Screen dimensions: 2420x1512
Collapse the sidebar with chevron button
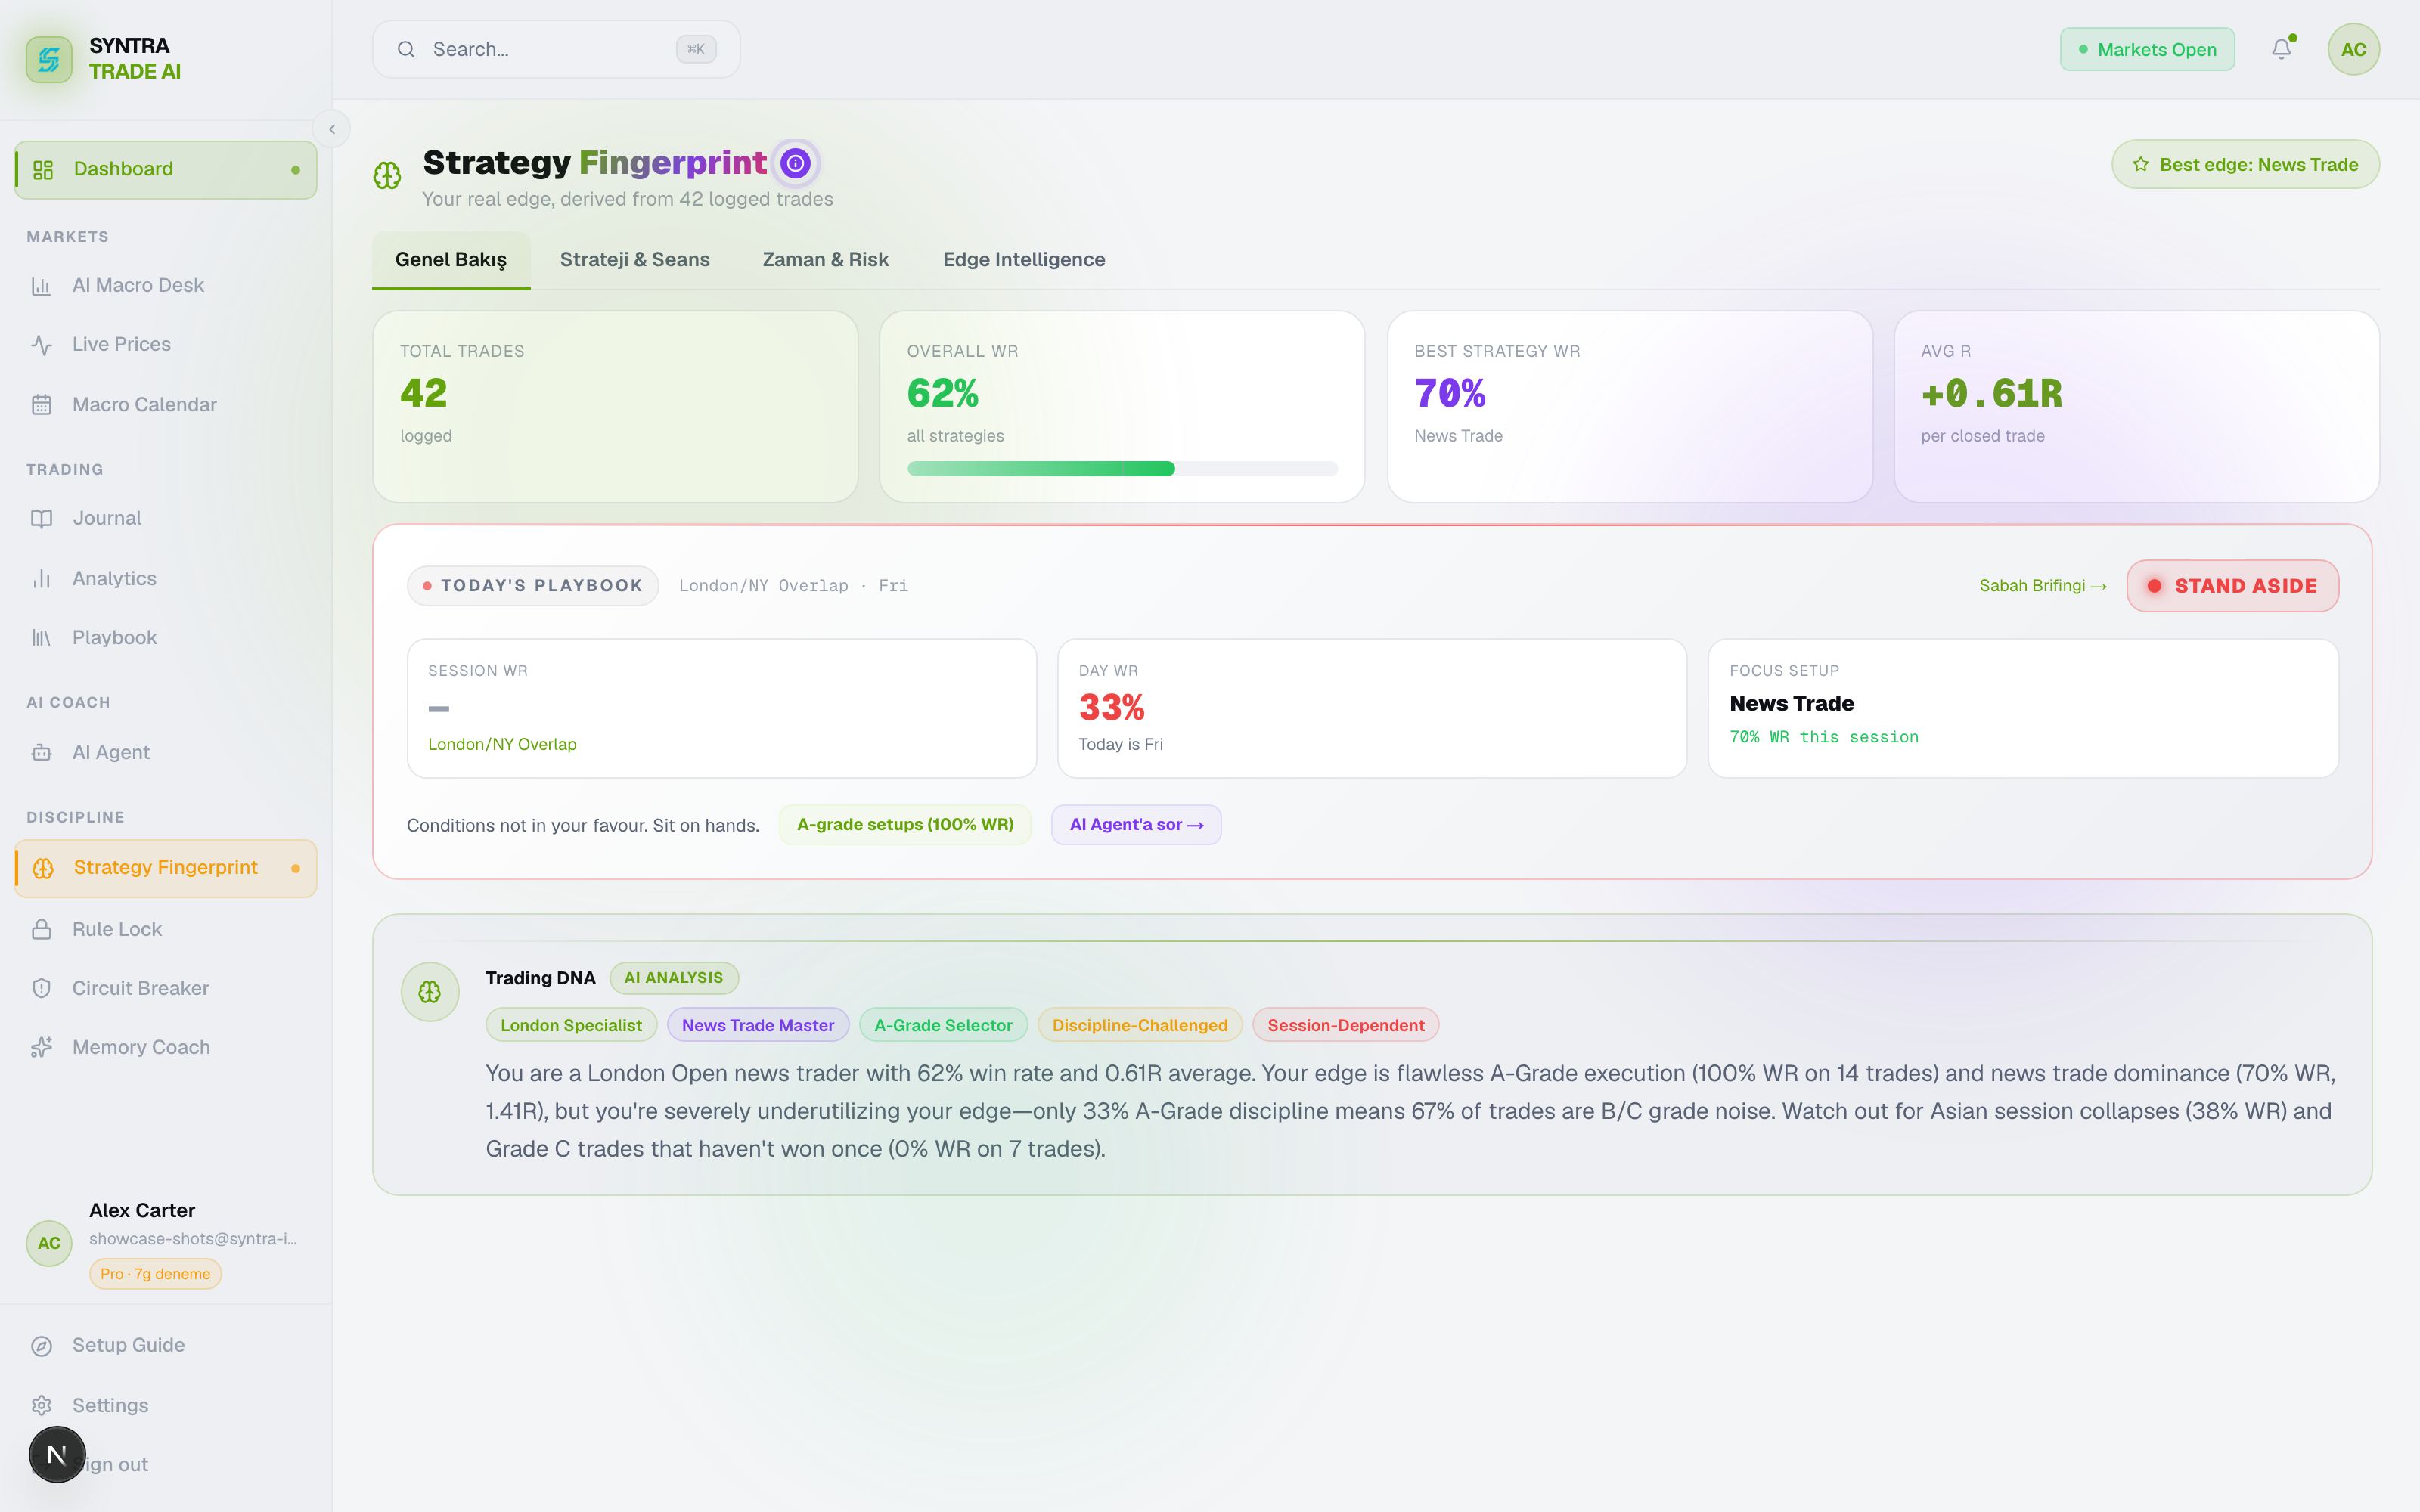coord(332,129)
